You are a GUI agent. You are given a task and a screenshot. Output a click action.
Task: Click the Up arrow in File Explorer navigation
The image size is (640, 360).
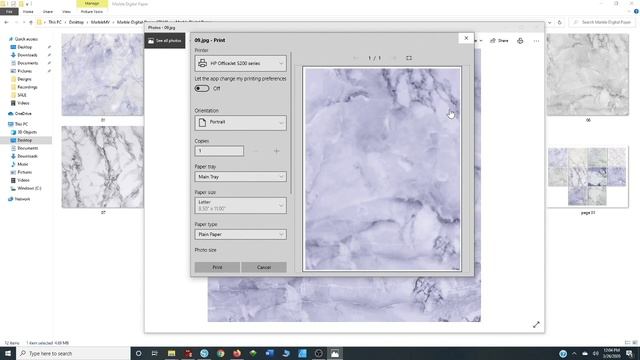pyautogui.click(x=31, y=22)
